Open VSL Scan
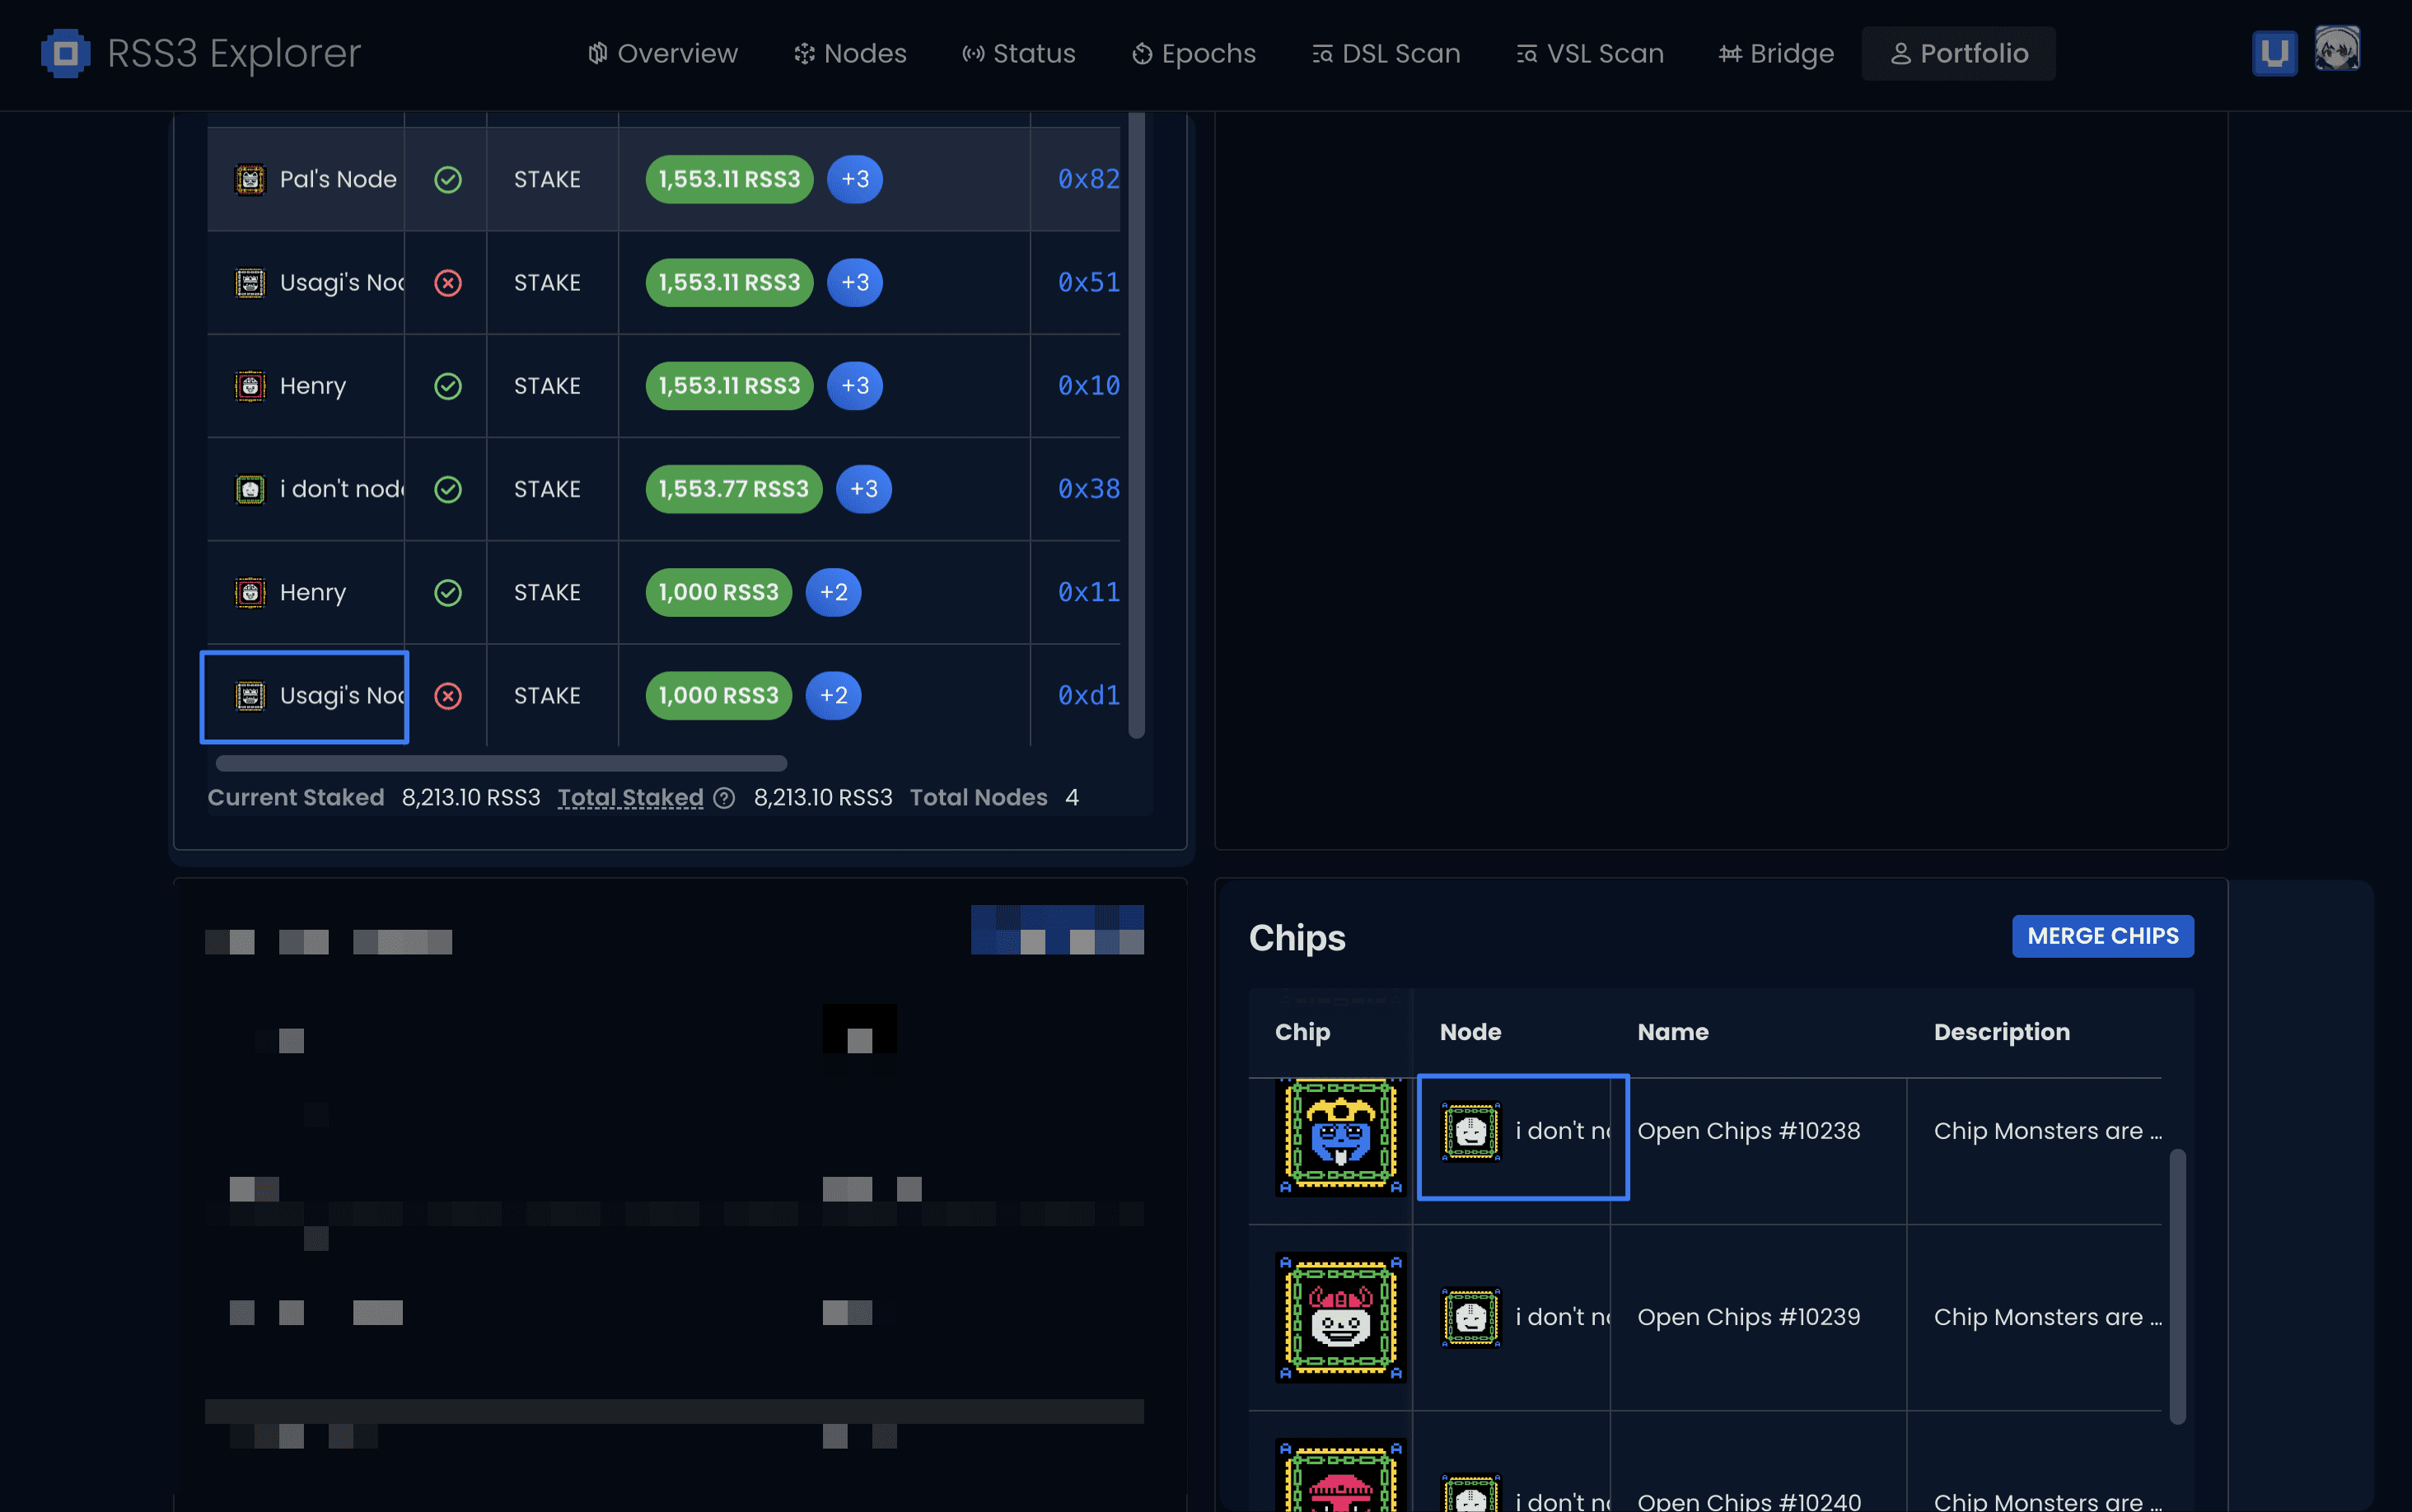2412x1512 pixels. point(1590,53)
